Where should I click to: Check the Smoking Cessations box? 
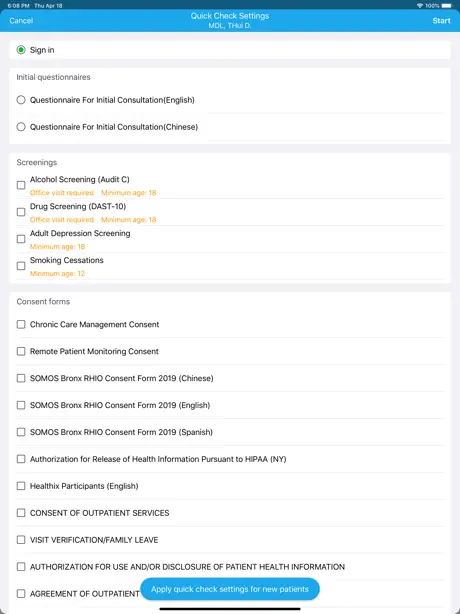[x=21, y=266]
